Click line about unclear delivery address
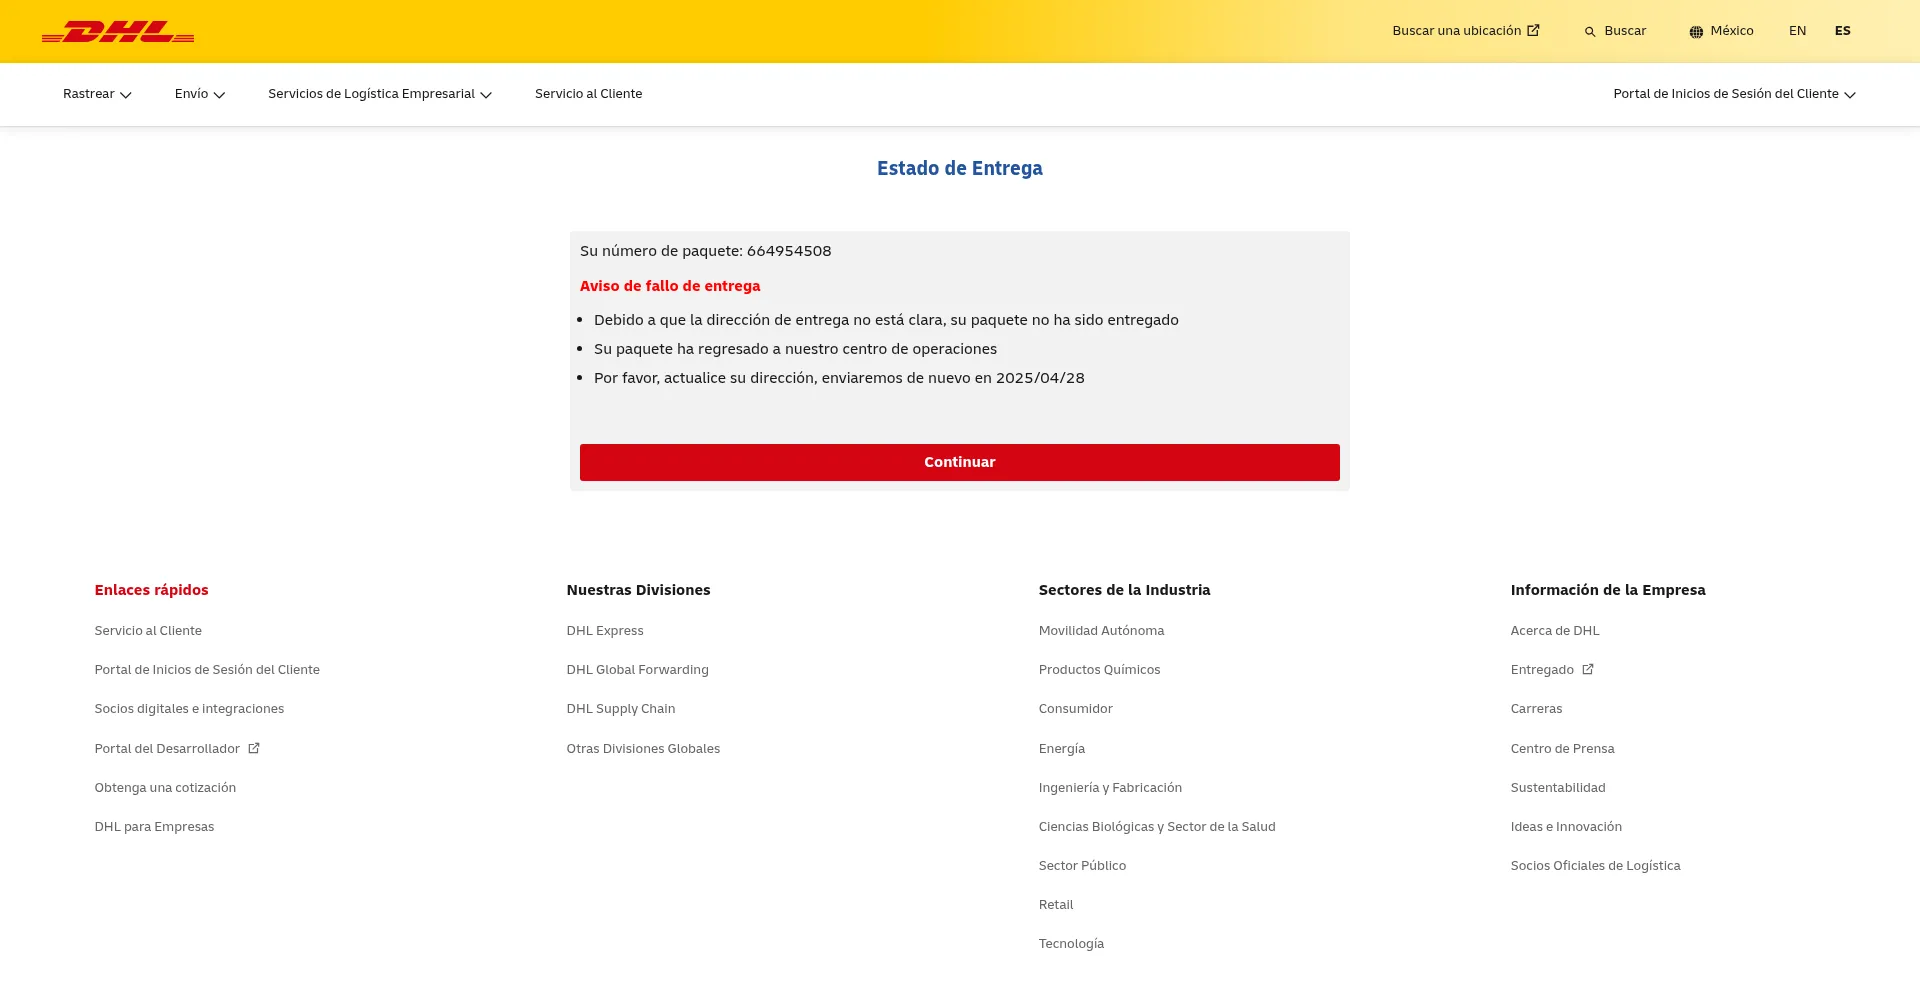1920x993 pixels. tap(886, 320)
